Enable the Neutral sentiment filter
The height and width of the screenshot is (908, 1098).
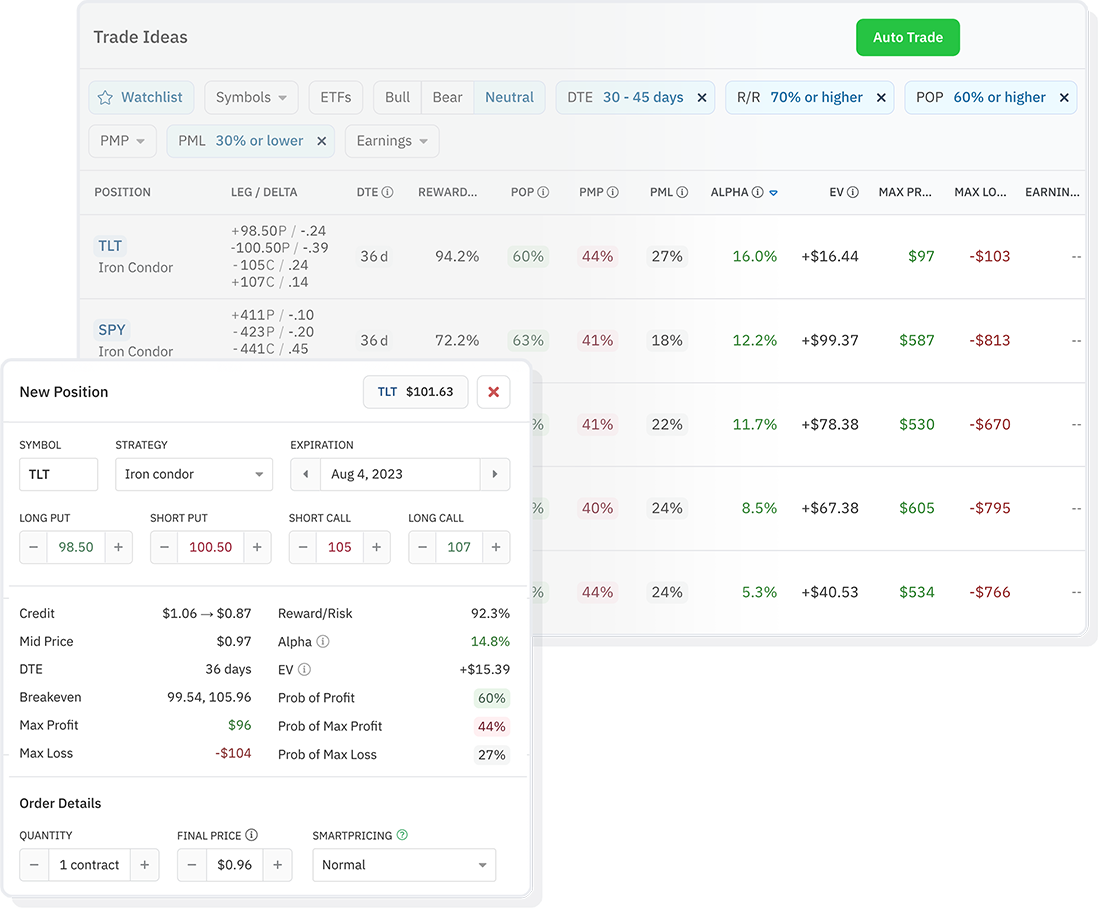click(509, 97)
